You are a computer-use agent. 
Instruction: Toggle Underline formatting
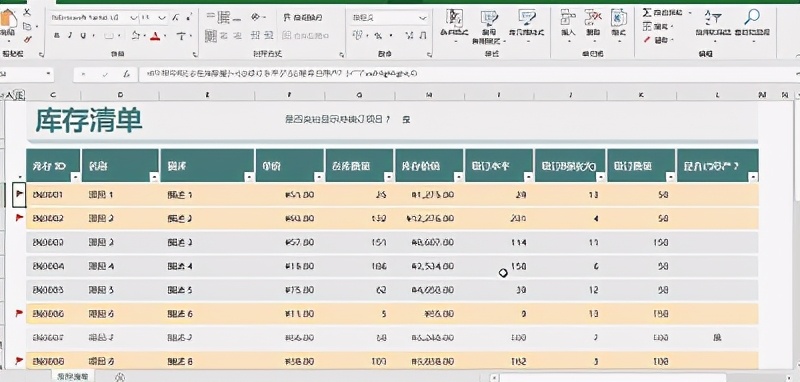coord(83,36)
